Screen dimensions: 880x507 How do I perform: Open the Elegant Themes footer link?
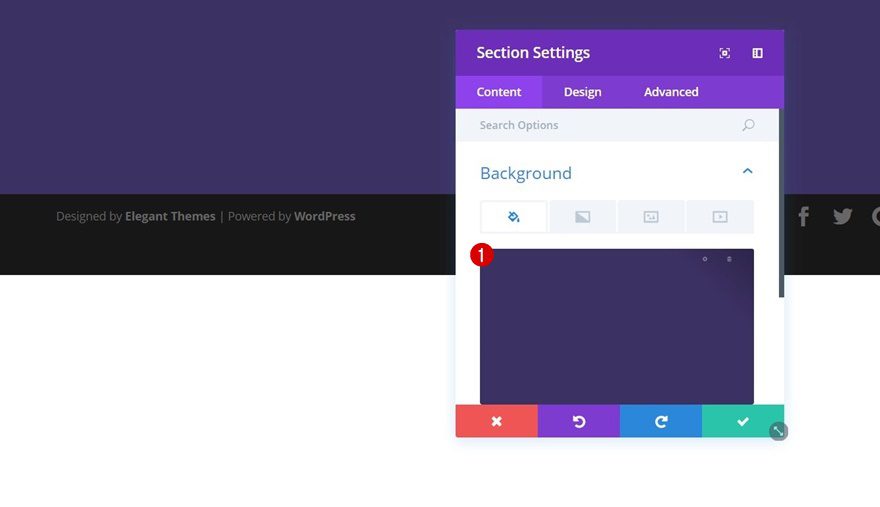pos(170,216)
